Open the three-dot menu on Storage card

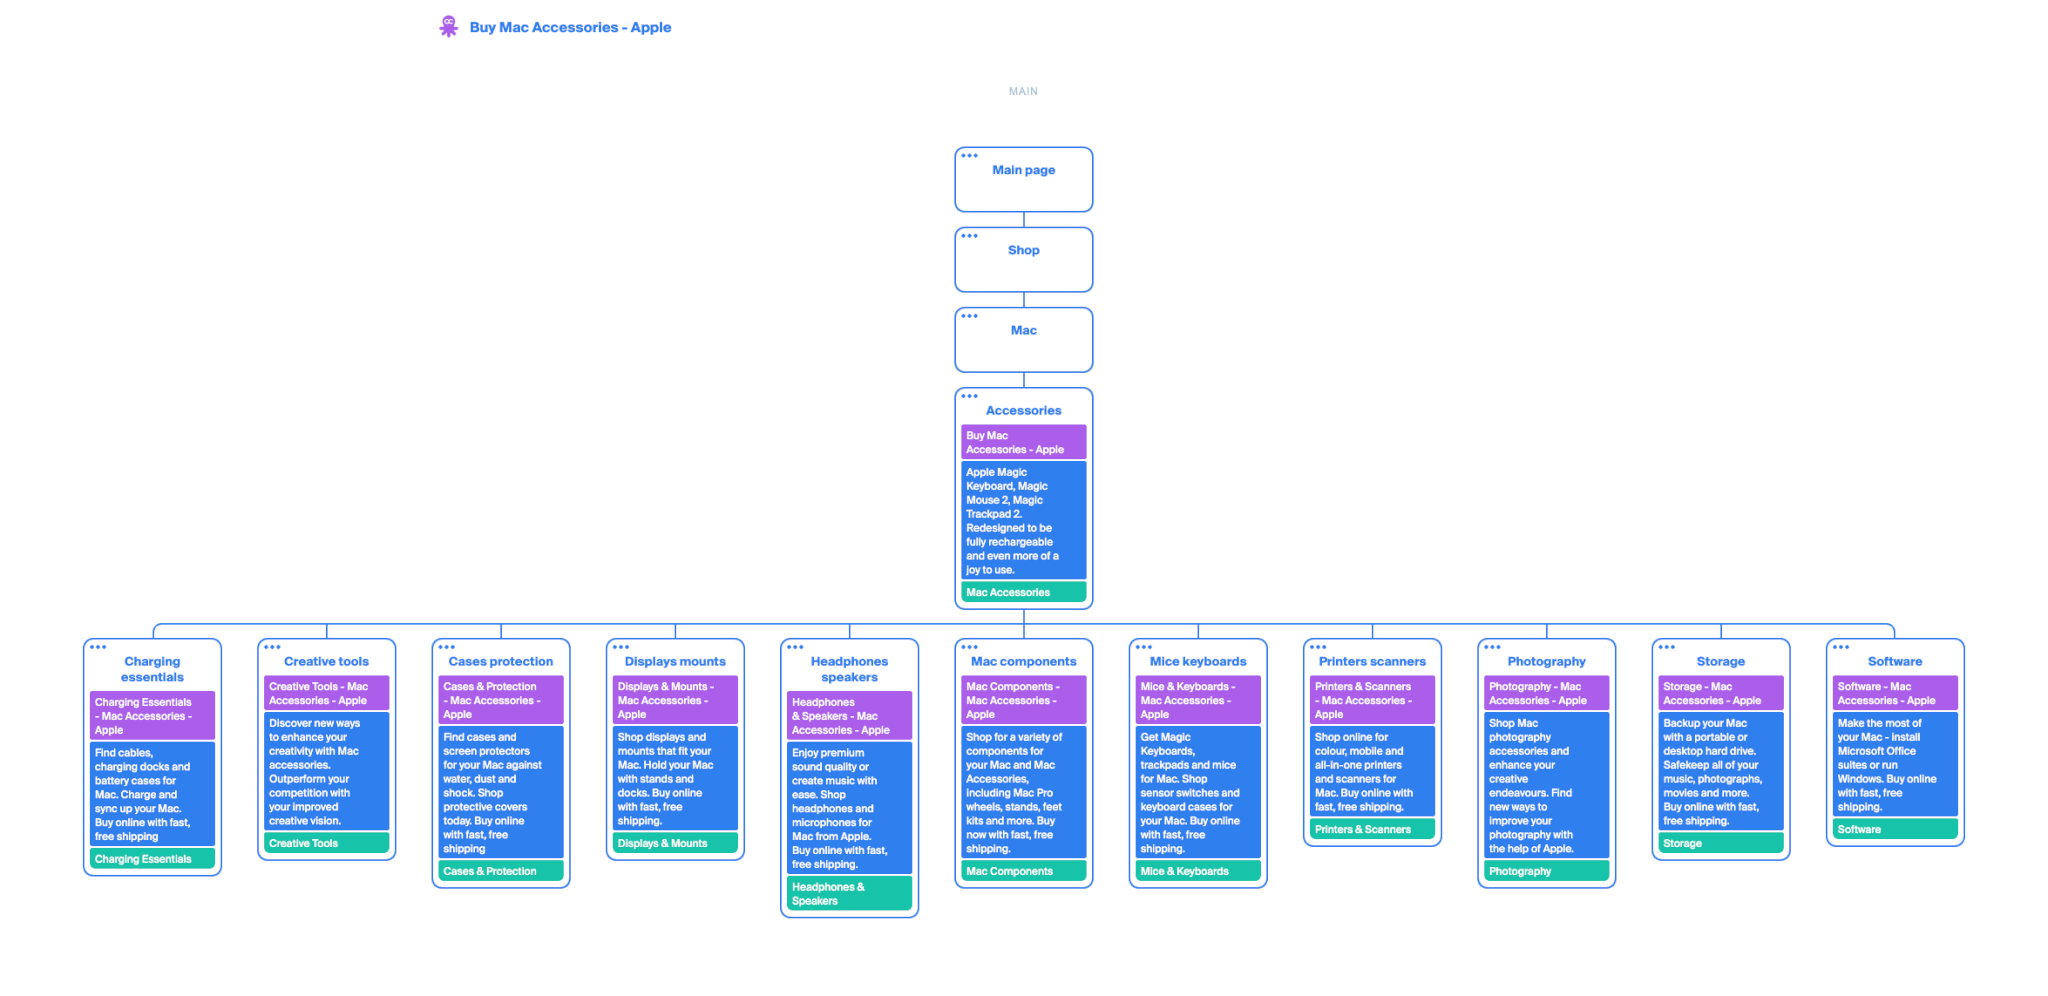coord(1666,646)
